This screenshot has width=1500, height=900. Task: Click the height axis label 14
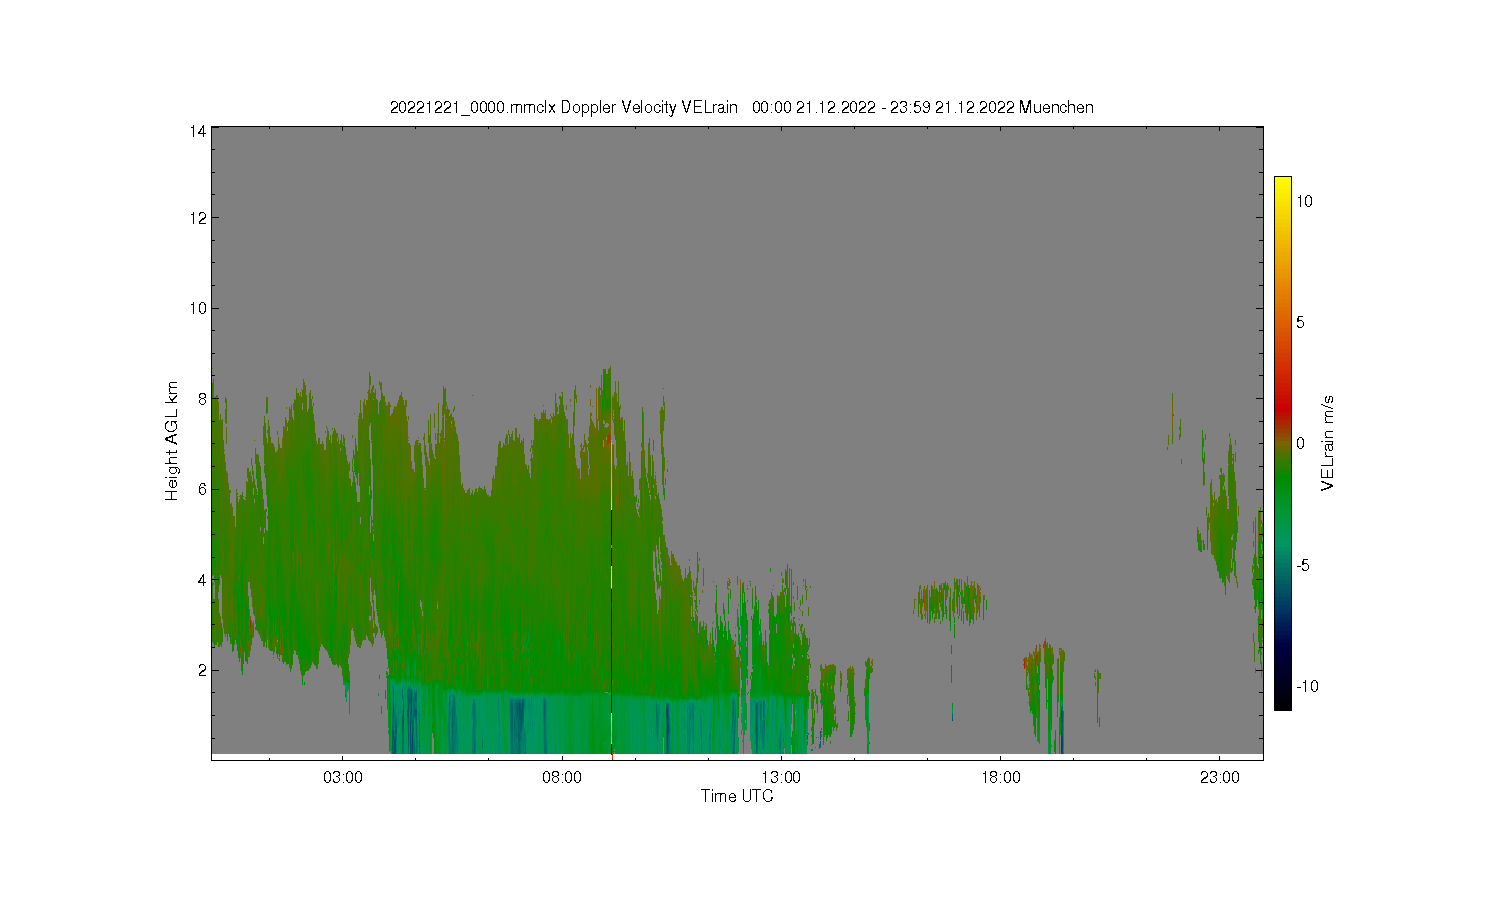[x=198, y=131]
